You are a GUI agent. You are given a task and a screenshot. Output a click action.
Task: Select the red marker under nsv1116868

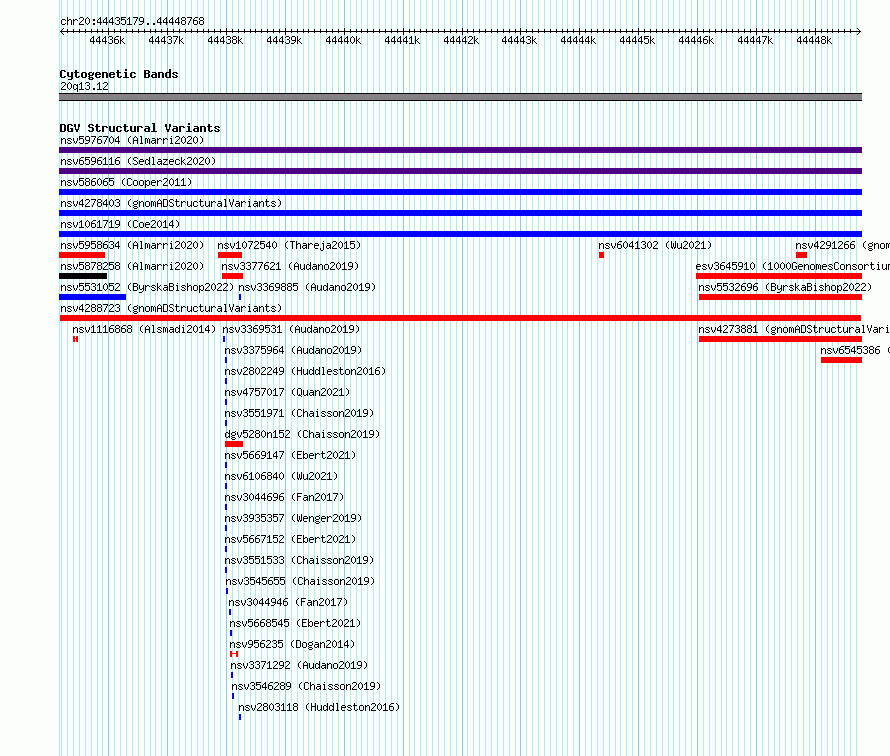point(75,339)
